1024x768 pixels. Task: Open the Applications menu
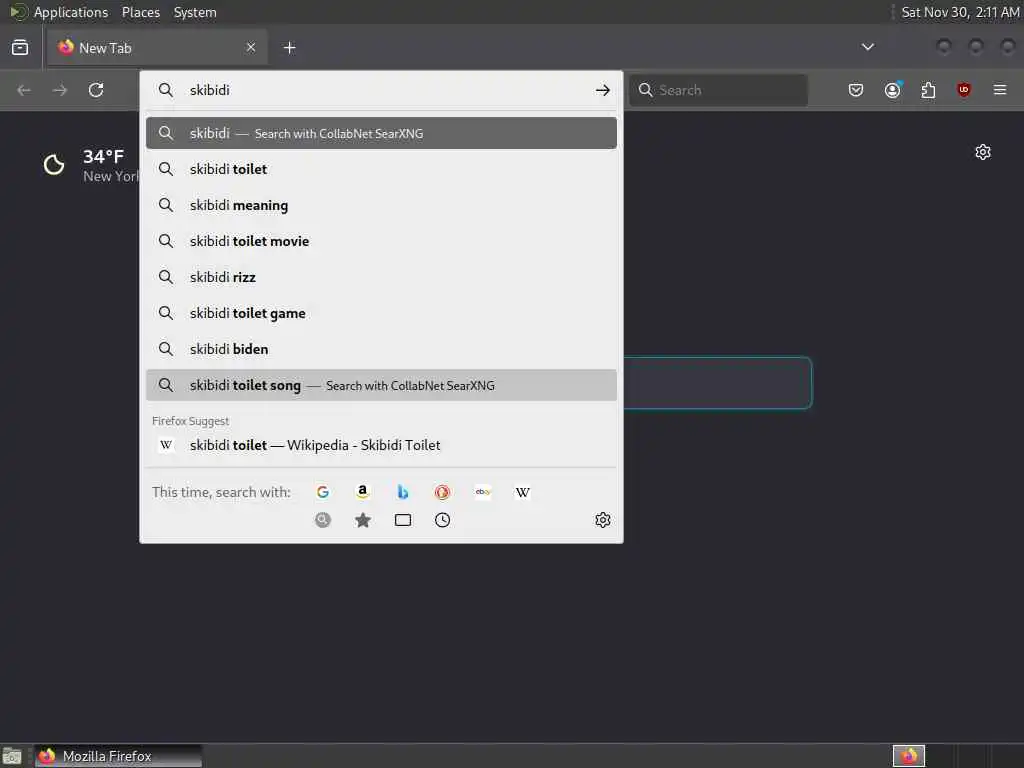71,12
